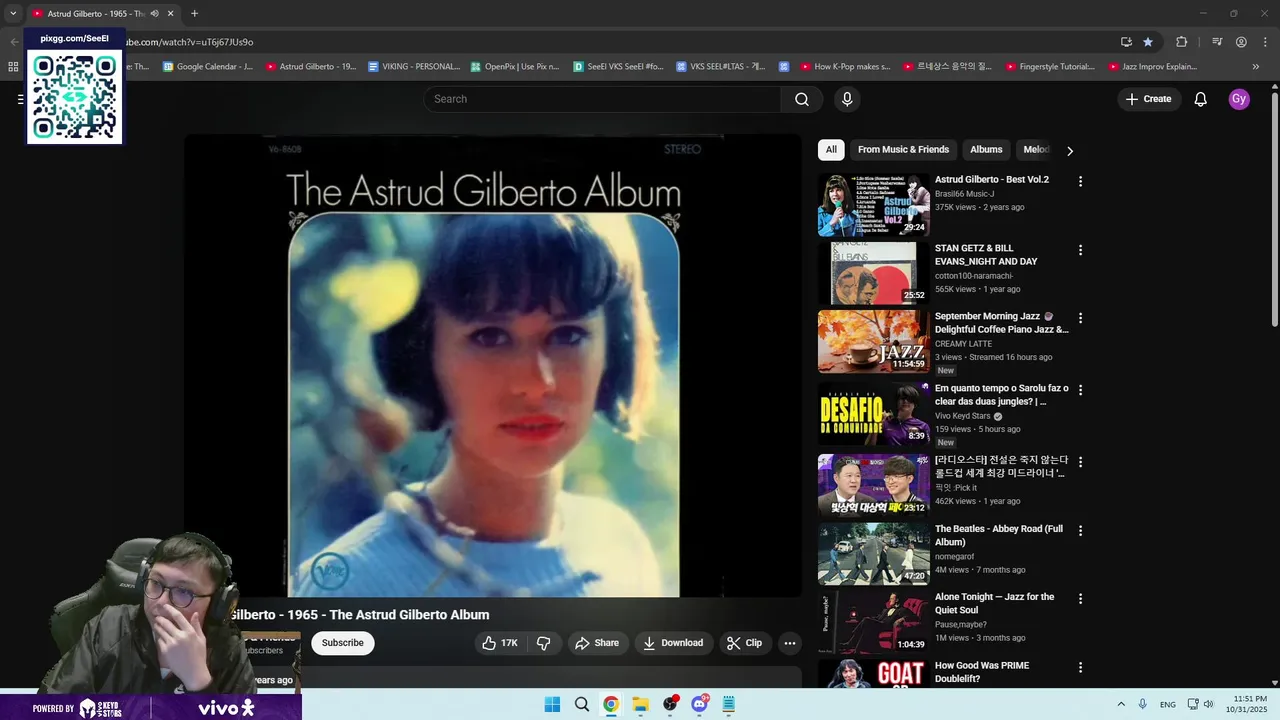Open OBS Studio from taskbar
This screenshot has height=720, width=1280.
pos(670,704)
